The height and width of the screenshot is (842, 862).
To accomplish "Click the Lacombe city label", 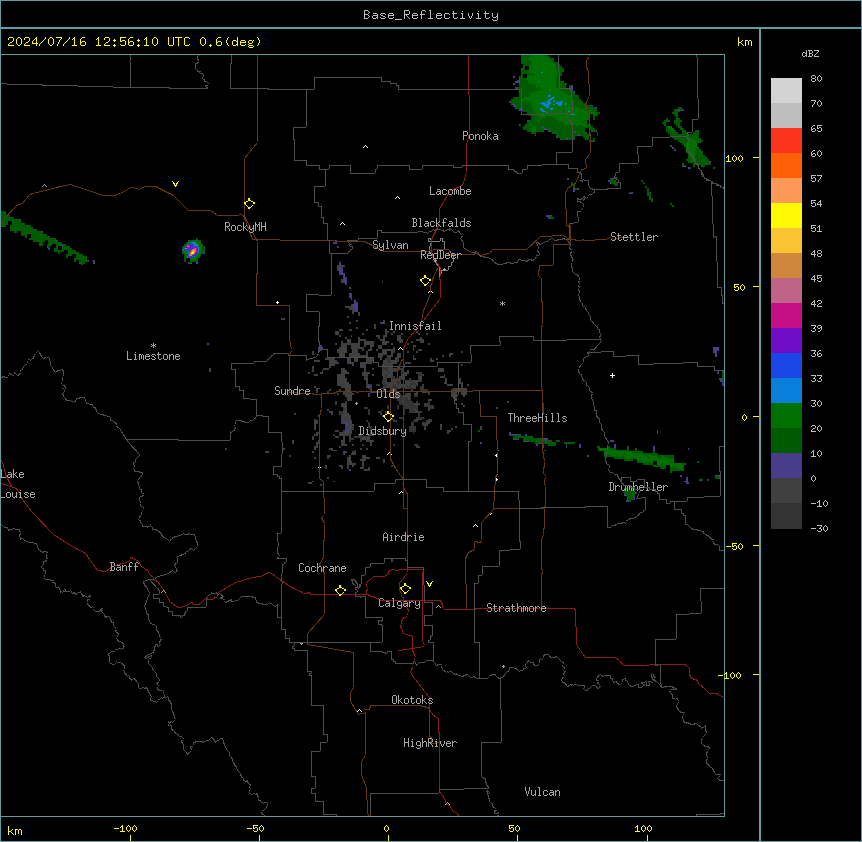I will (450, 191).
